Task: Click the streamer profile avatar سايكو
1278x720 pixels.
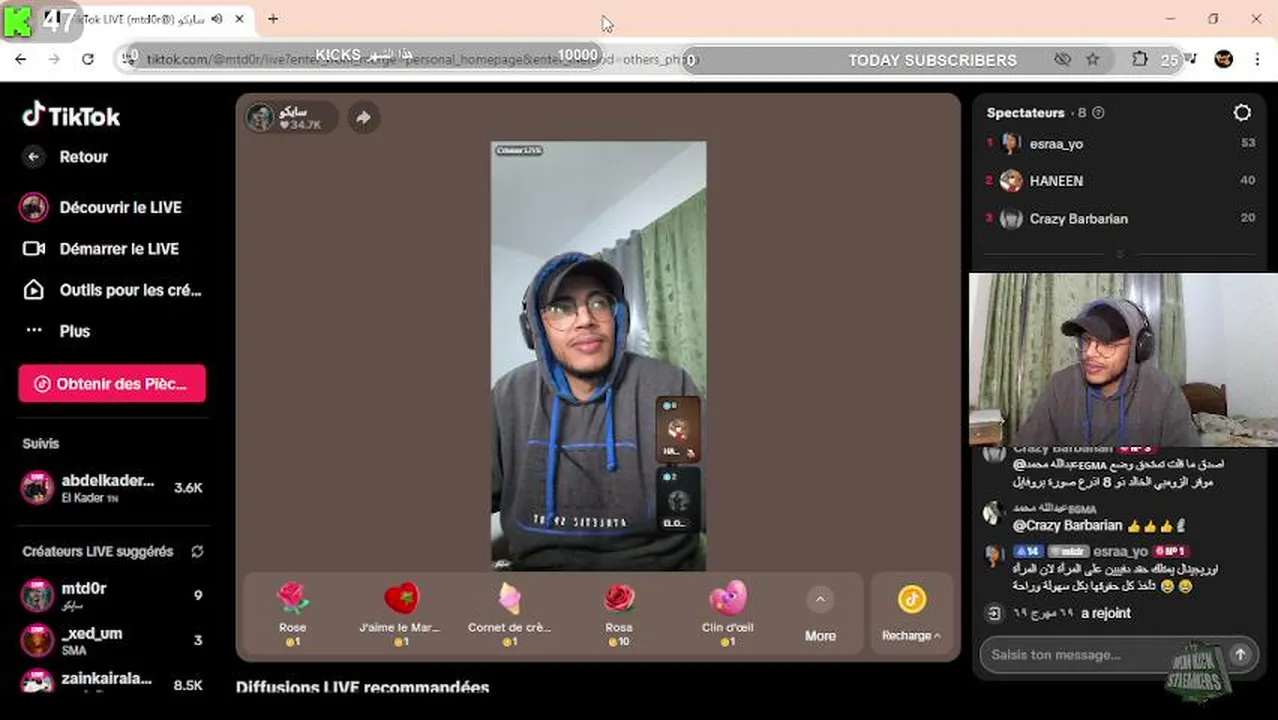Action: 261,118
